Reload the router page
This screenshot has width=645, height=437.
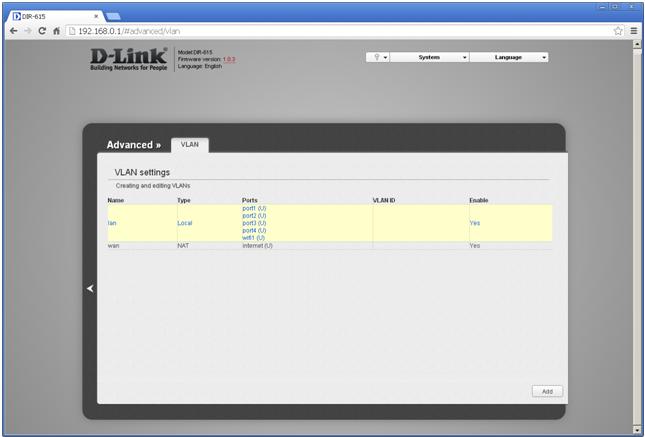click(42, 31)
